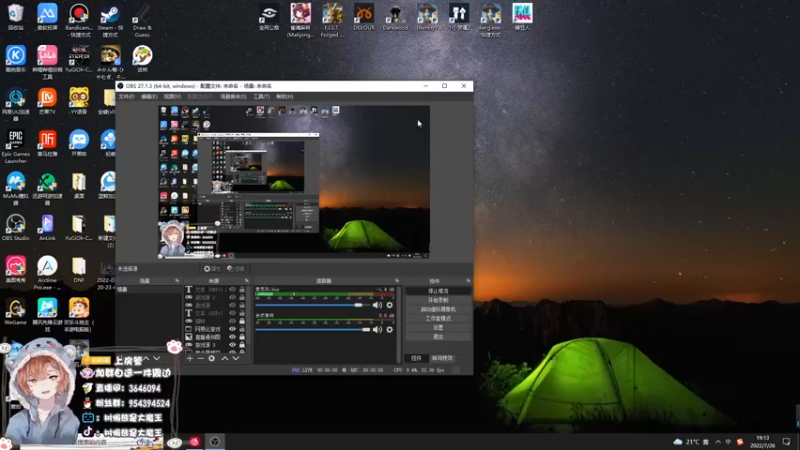The width and height of the screenshot is (800, 450).
Task: Pop out the 控件 dock panel
Action: 468,281
